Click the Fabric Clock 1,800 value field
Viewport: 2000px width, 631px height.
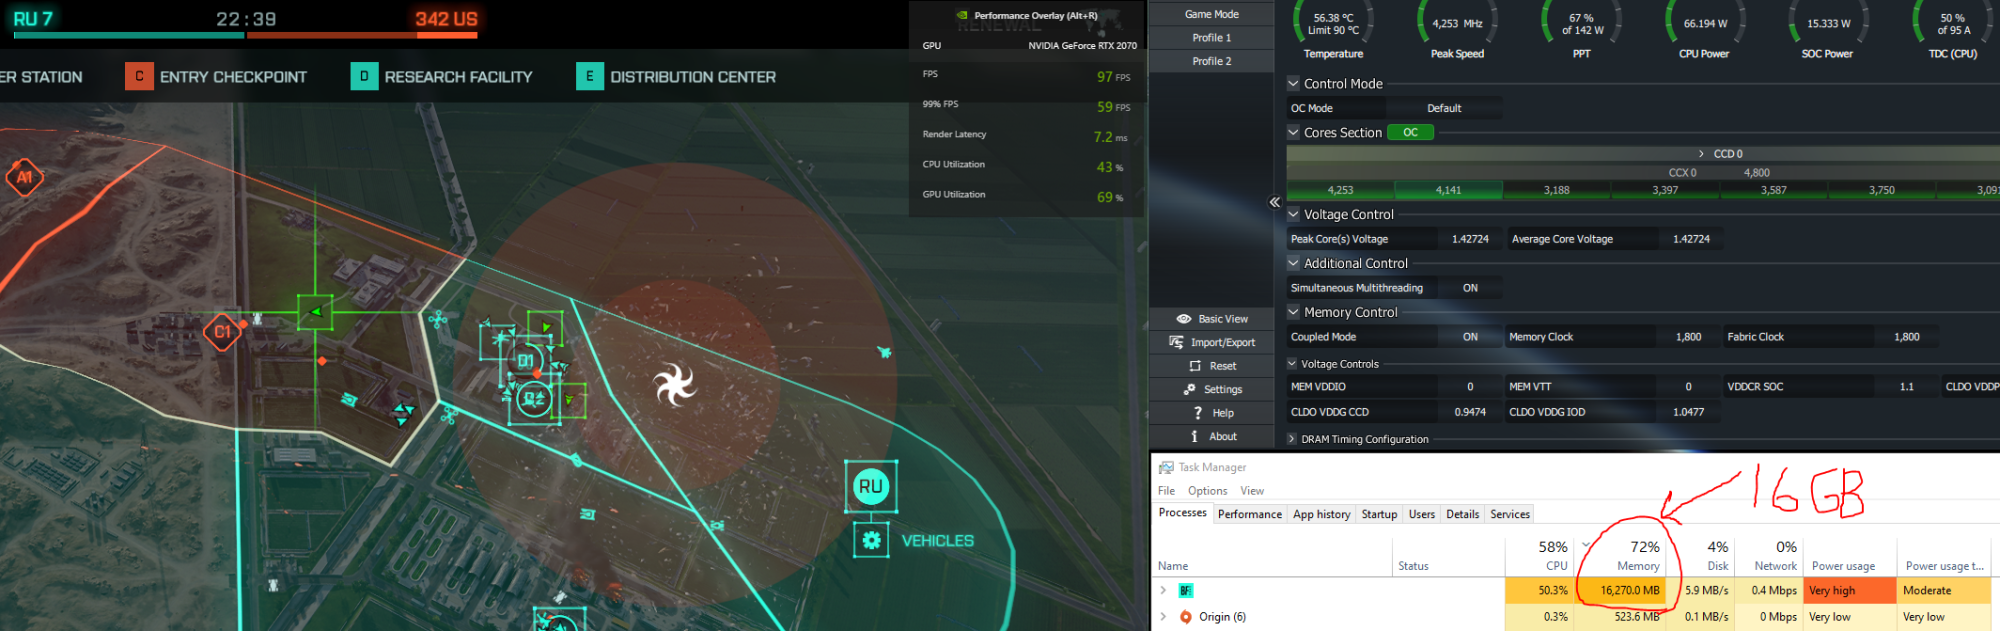point(1906,337)
